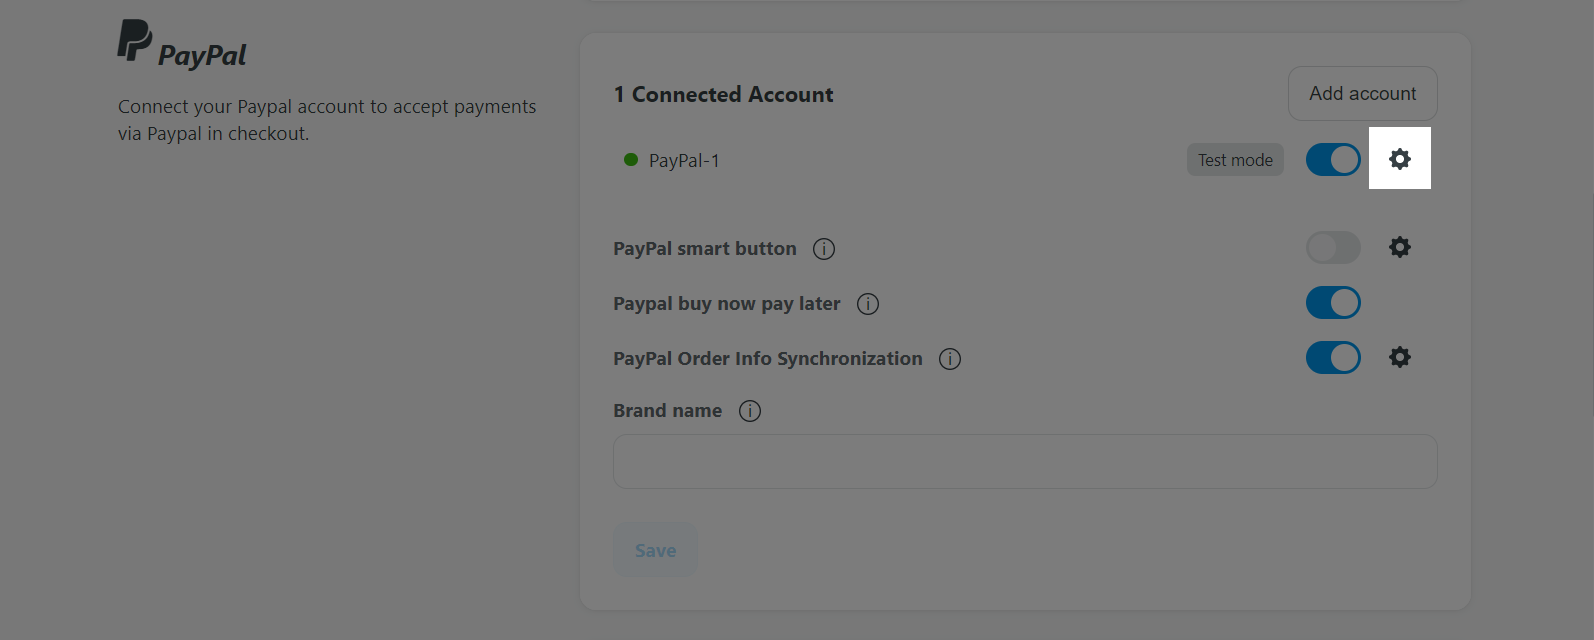Click the Save button
This screenshot has height=640, width=1594.
coord(655,550)
